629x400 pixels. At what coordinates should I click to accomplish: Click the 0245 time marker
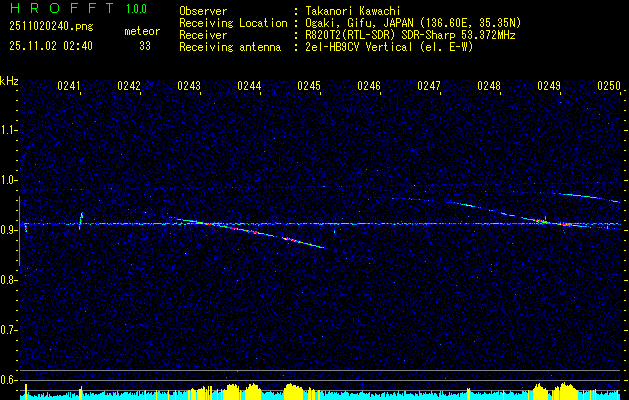pos(309,87)
